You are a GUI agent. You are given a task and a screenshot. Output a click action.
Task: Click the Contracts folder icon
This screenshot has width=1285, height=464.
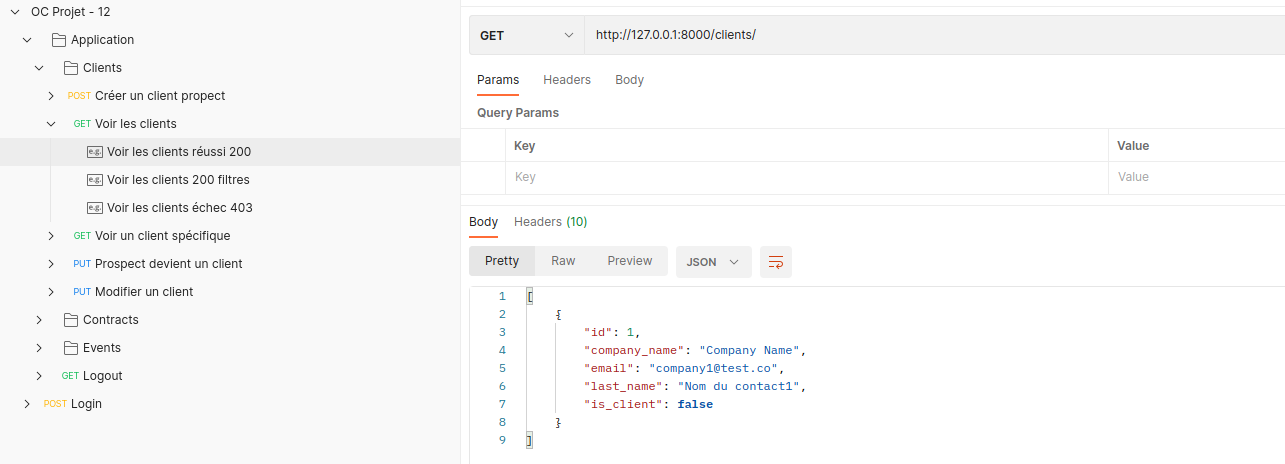pyautogui.click(x=71, y=320)
